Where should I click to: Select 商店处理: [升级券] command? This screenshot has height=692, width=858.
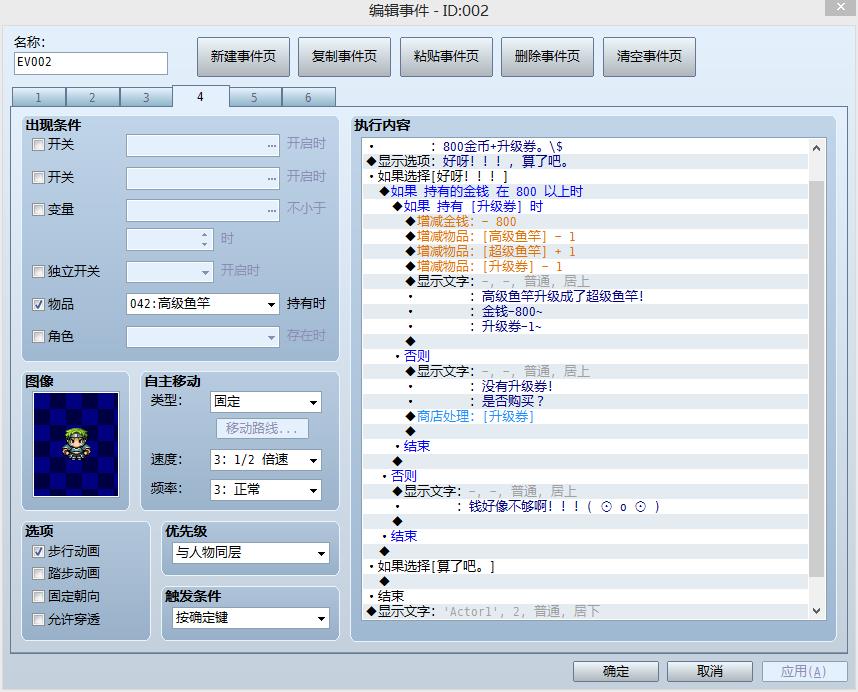coord(585,416)
